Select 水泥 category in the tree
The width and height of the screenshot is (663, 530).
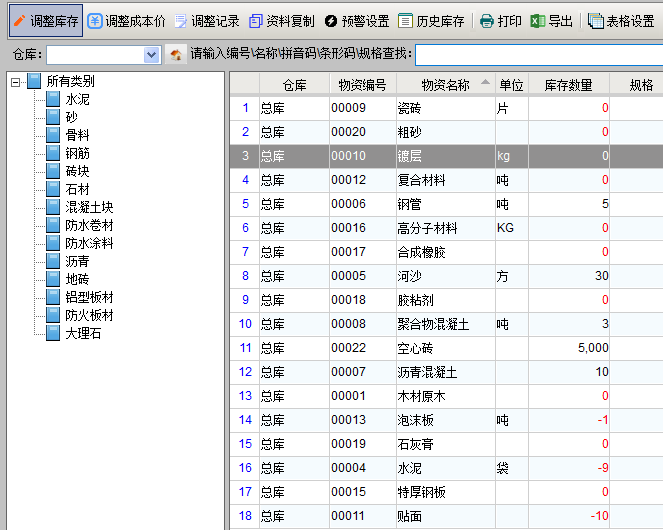coord(77,99)
